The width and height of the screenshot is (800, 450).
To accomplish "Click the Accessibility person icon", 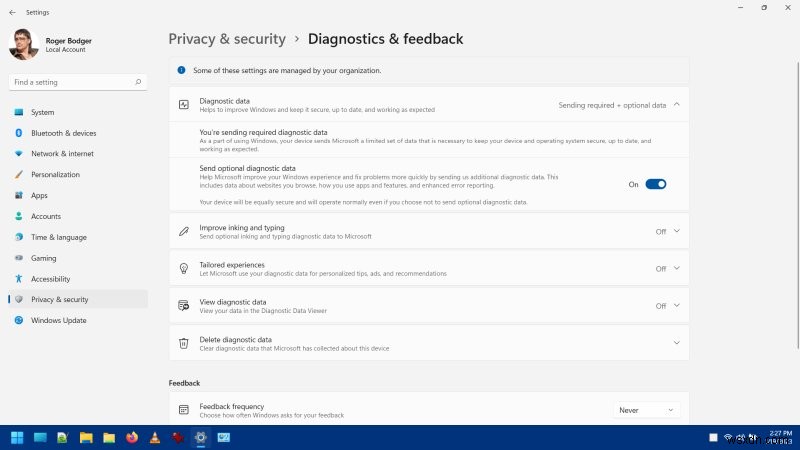I will point(19,279).
